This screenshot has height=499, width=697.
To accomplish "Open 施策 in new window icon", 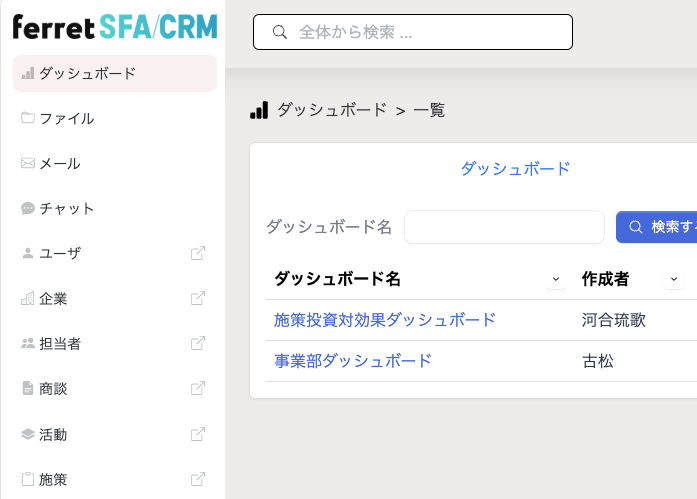I will (x=198, y=479).
